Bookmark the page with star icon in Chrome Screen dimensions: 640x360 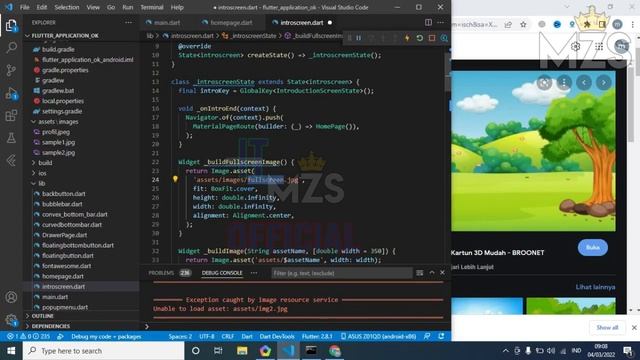click(x=523, y=24)
